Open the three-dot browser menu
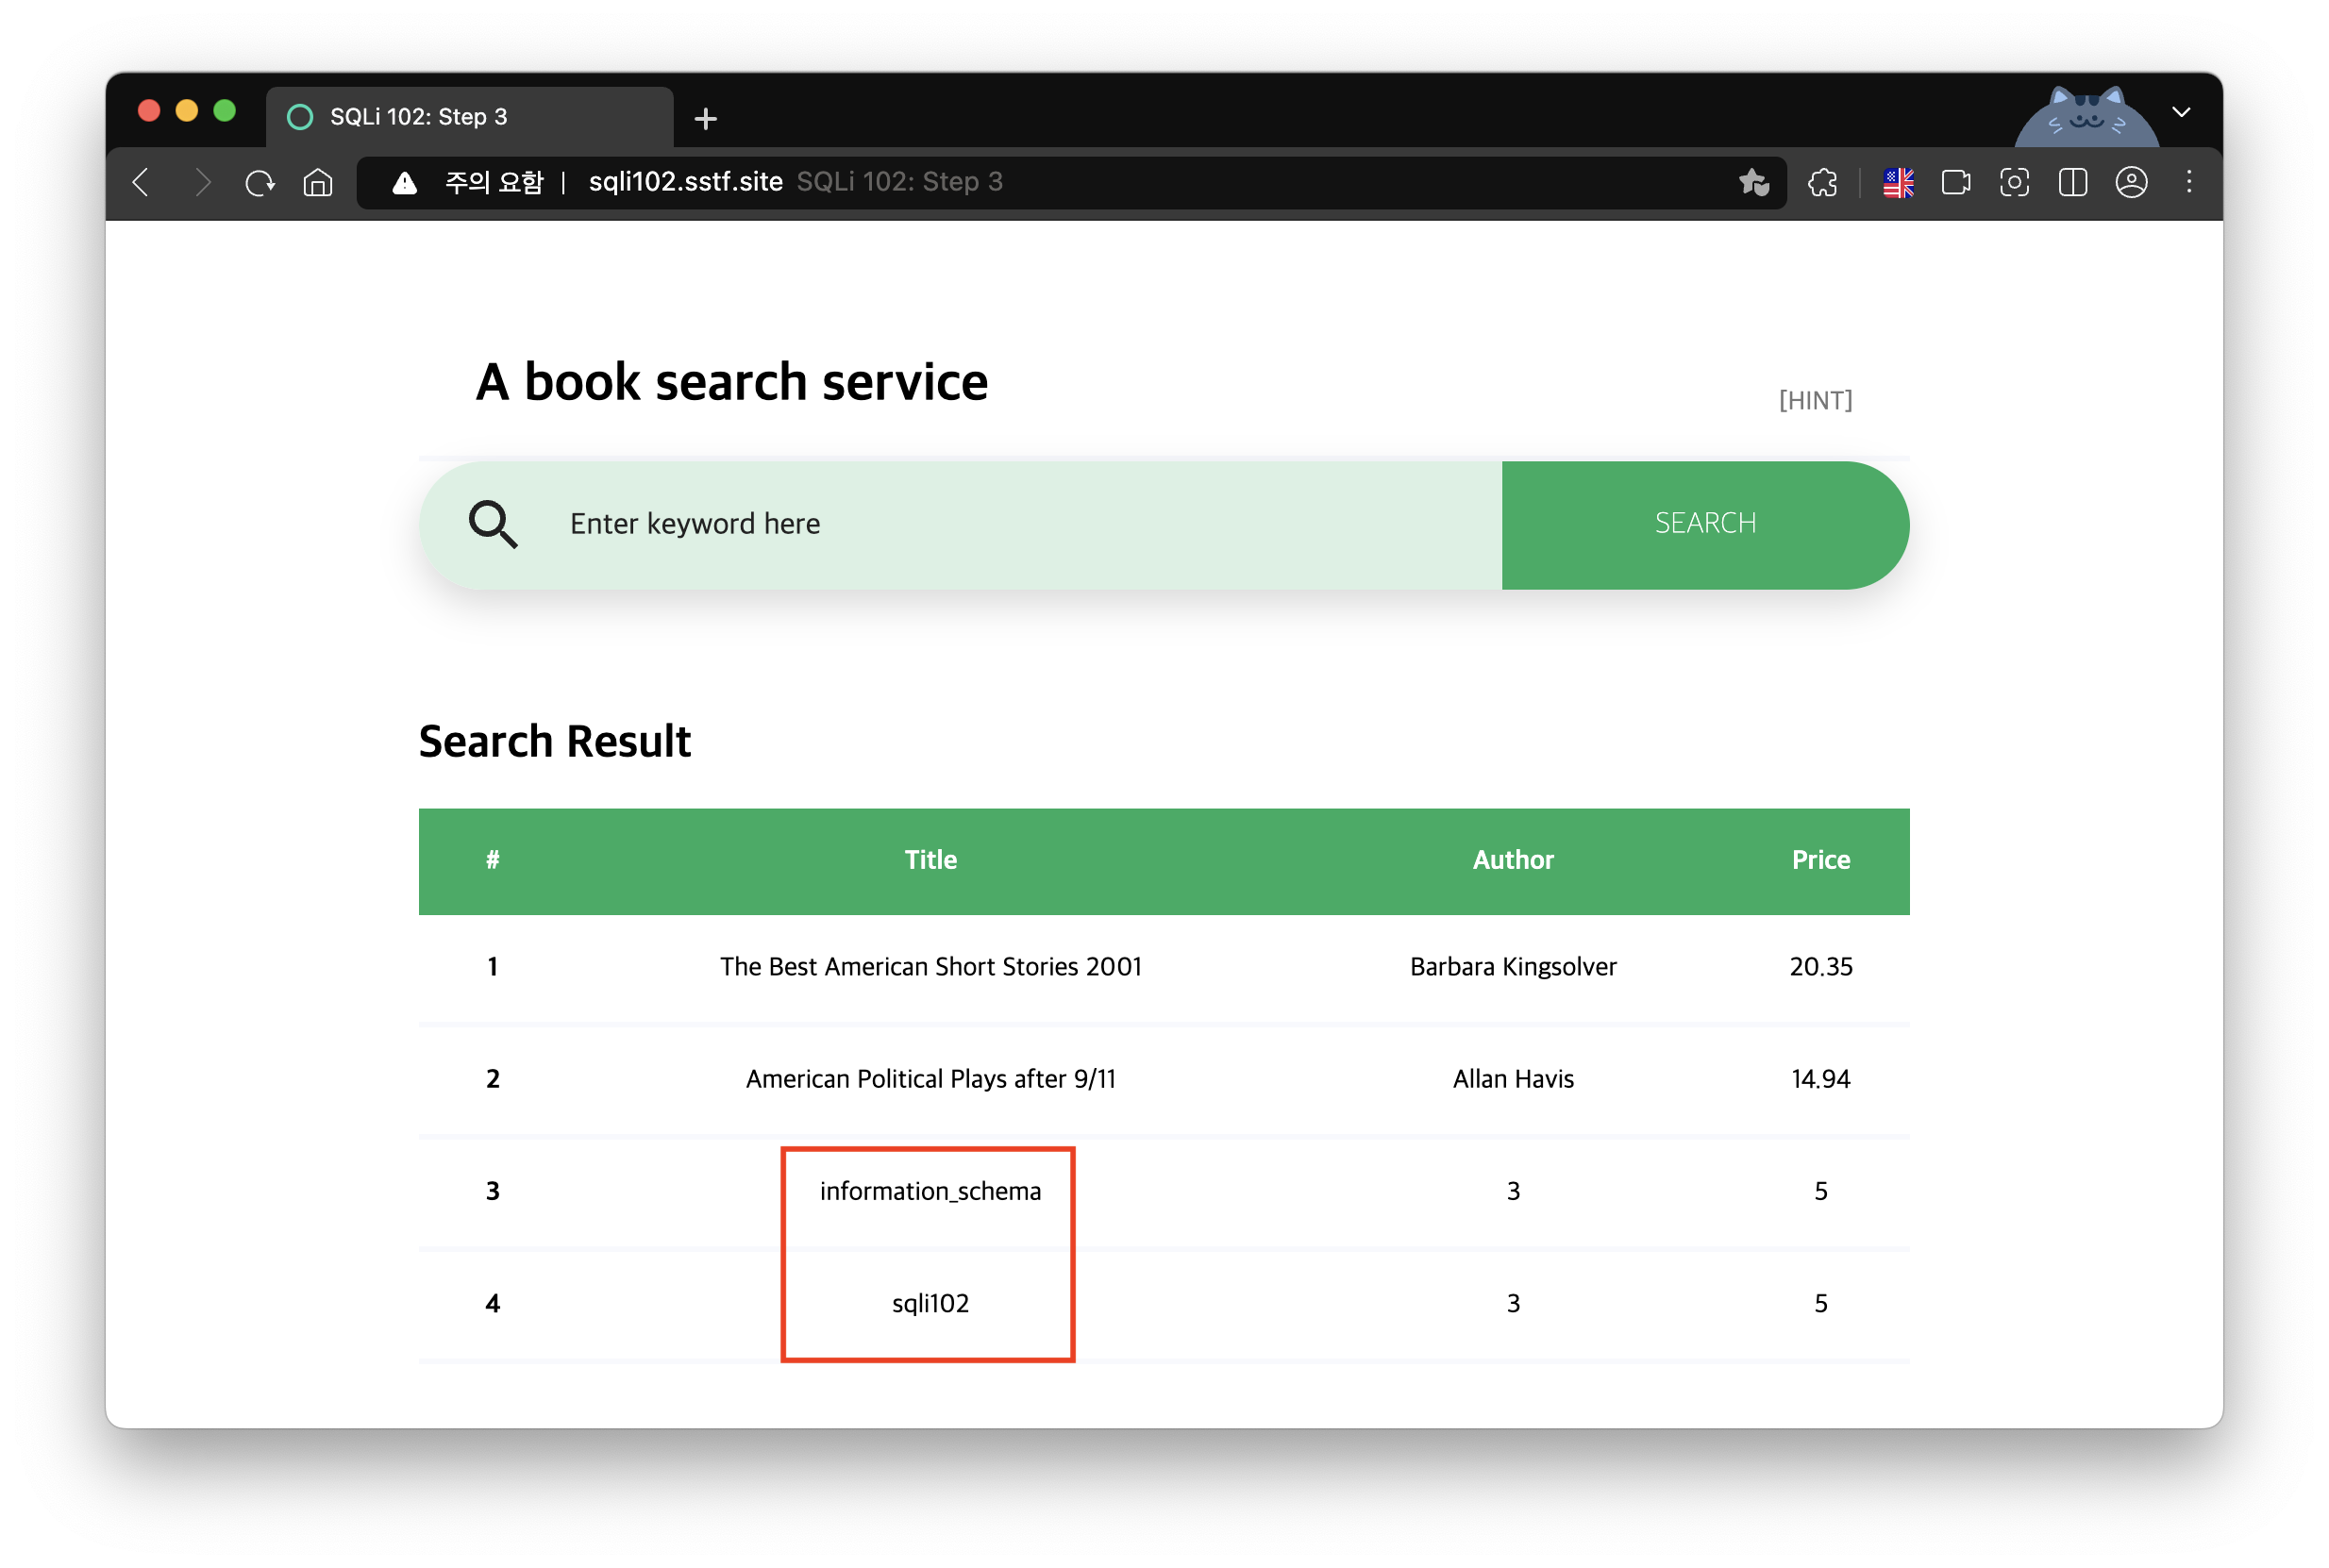Screen dimensions: 2329x1568 coord(2189,182)
